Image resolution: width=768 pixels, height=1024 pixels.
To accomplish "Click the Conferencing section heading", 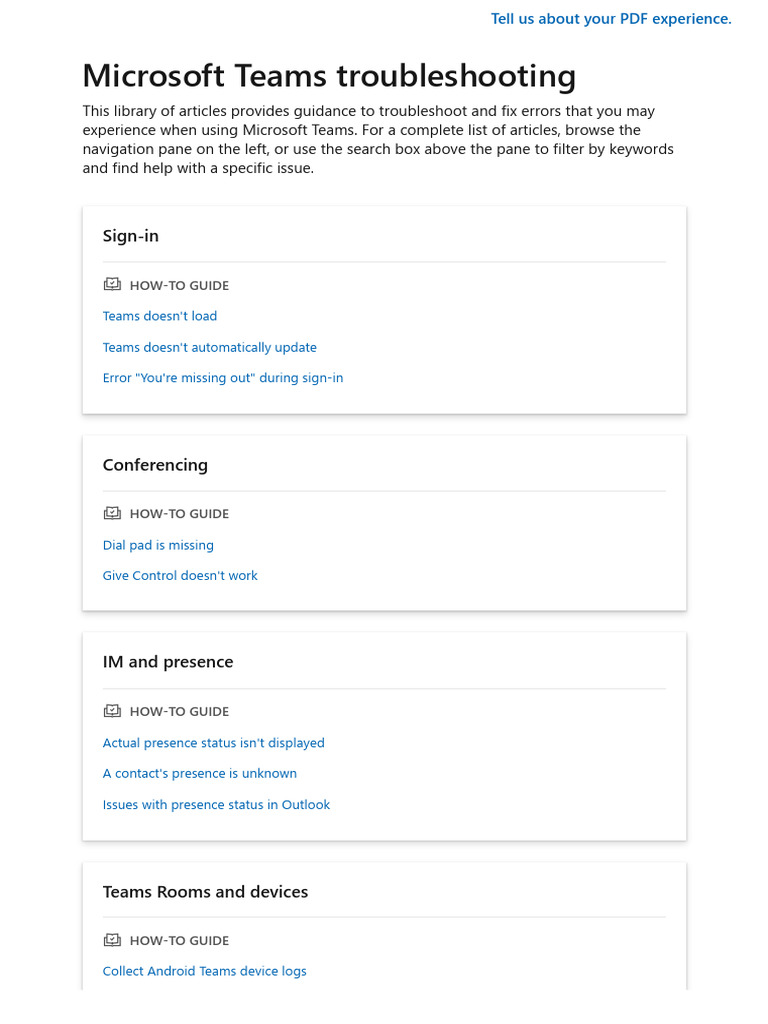I will point(155,465).
